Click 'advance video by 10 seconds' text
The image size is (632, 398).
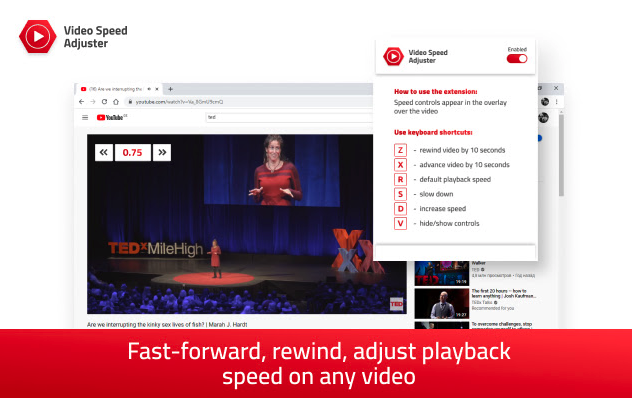click(464, 165)
